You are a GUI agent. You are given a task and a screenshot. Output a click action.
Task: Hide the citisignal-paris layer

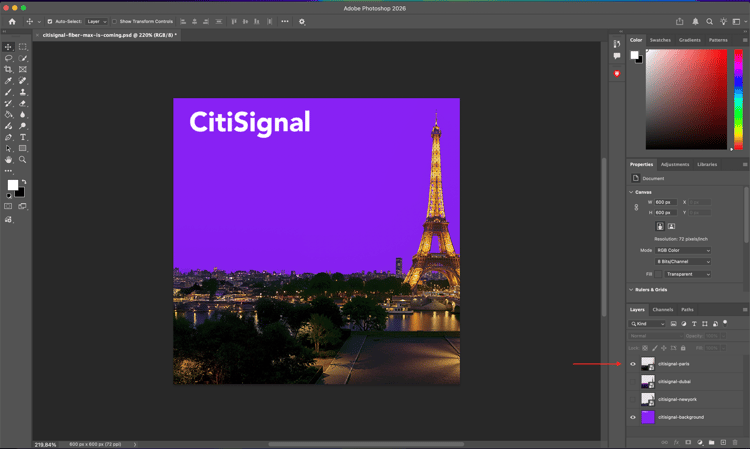coord(633,364)
